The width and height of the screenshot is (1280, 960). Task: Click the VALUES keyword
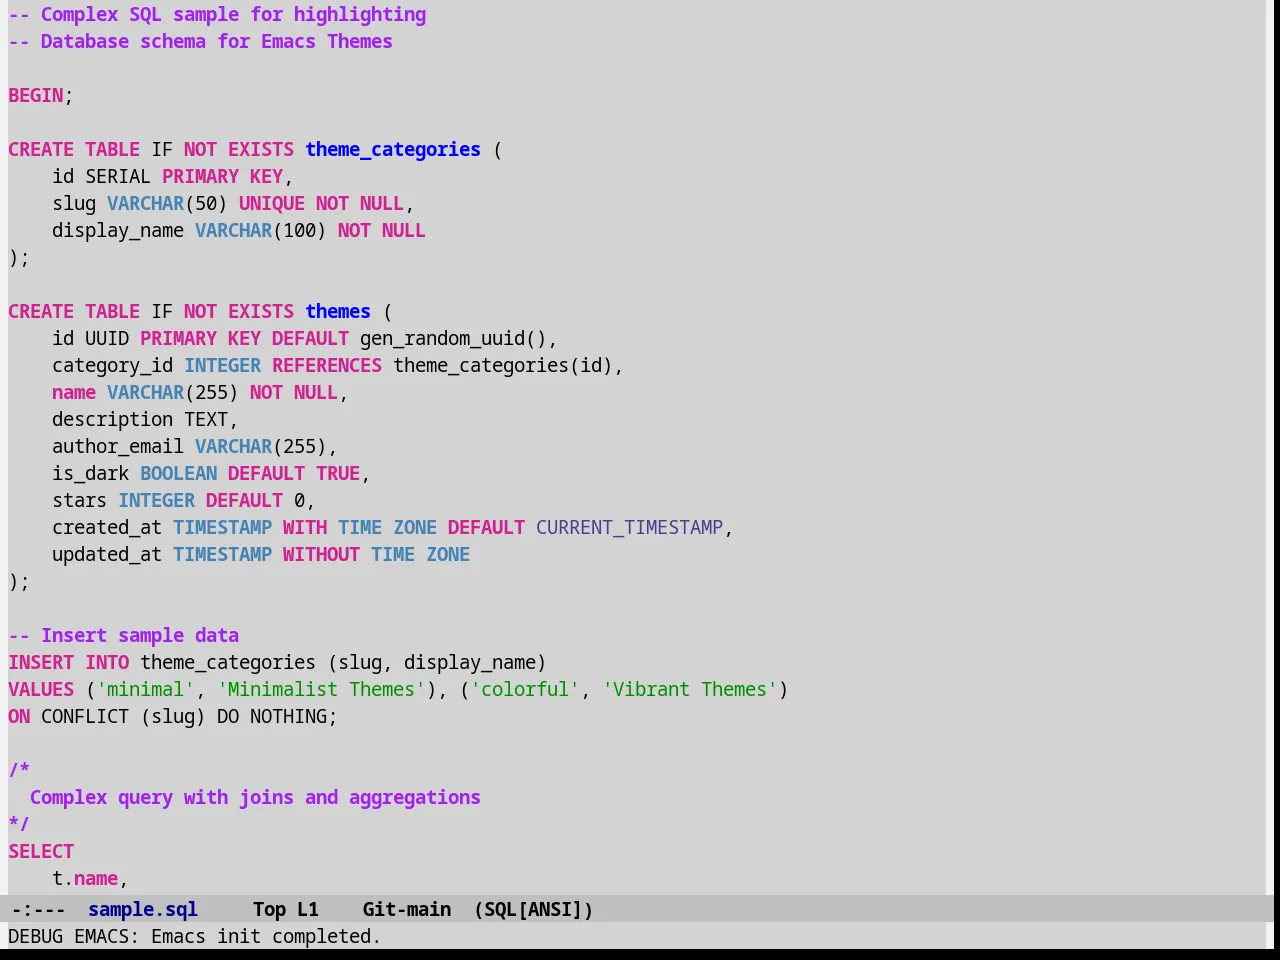pos(41,689)
